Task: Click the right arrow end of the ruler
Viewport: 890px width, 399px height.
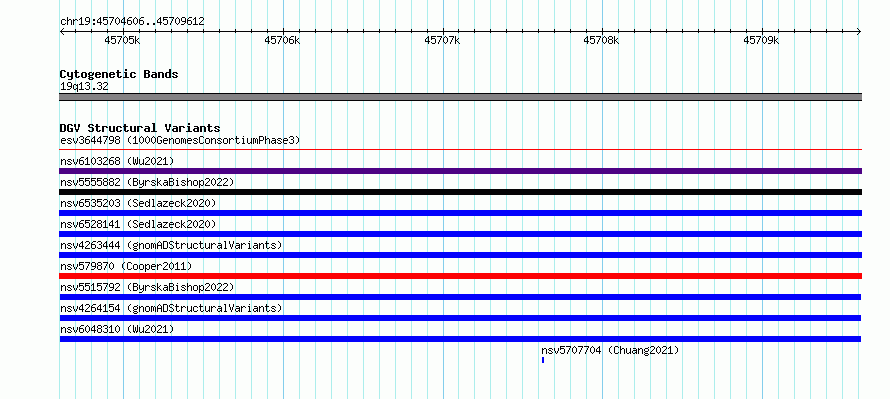Action: pos(859,32)
